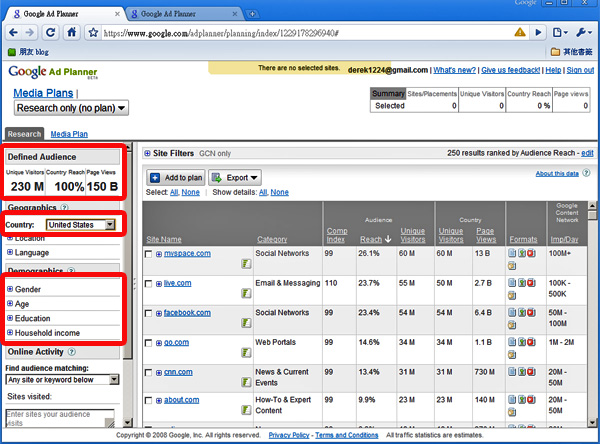The image size is (600, 444).
Task: Click the 朋友 blog bookmark
Action: pos(29,52)
